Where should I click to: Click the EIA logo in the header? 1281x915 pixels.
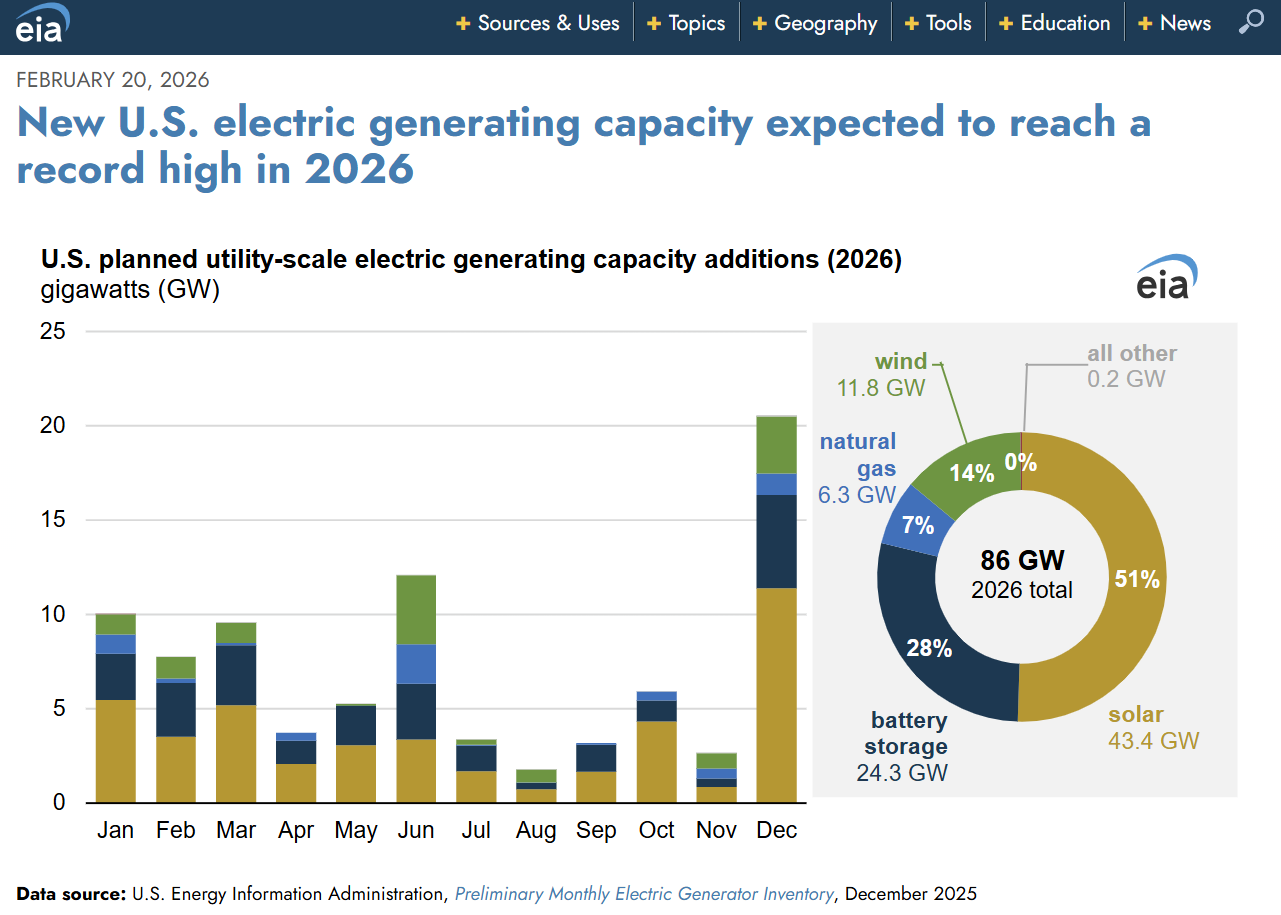43,24
